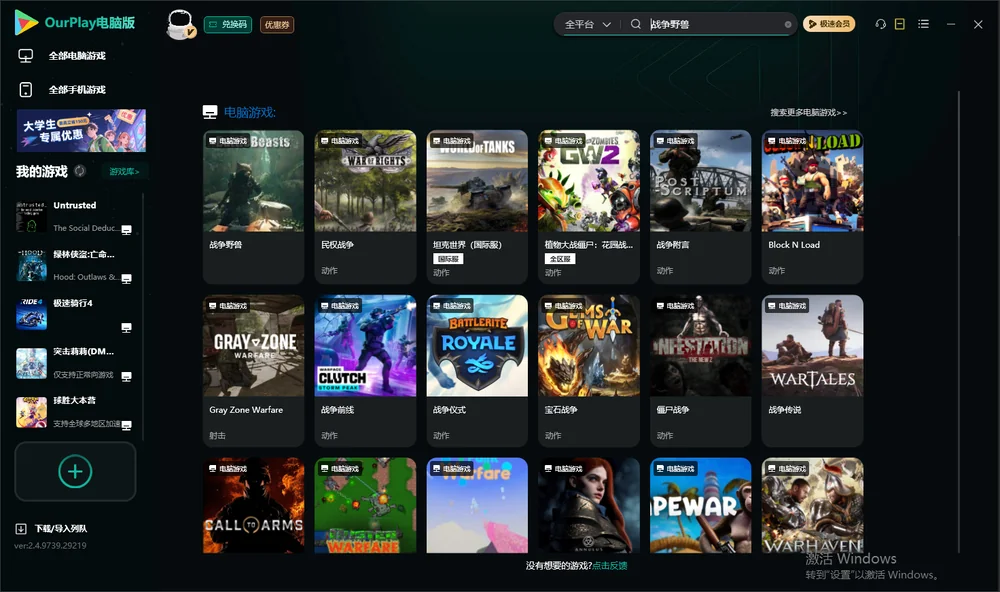
Task: Select 球胜大本营 in my games list
Action: click(x=74, y=413)
